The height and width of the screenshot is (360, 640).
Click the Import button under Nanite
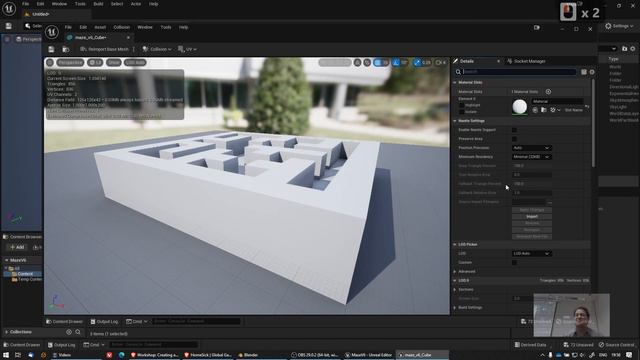pyautogui.click(x=532, y=216)
